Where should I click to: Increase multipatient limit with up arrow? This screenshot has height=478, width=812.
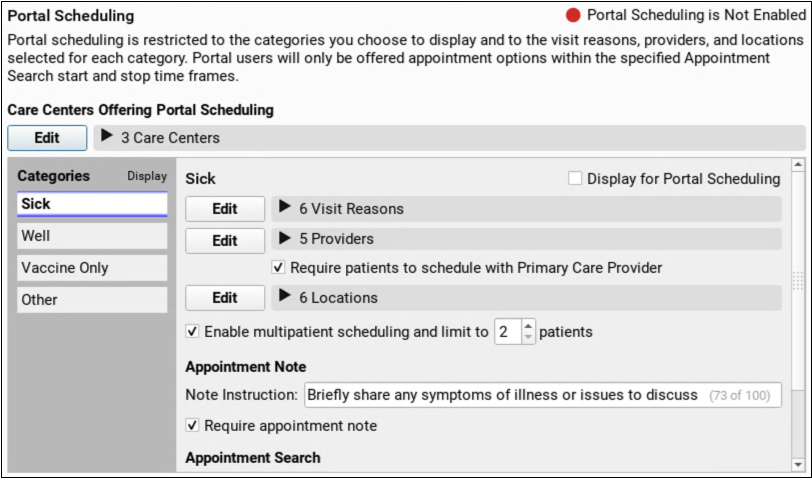point(529,325)
